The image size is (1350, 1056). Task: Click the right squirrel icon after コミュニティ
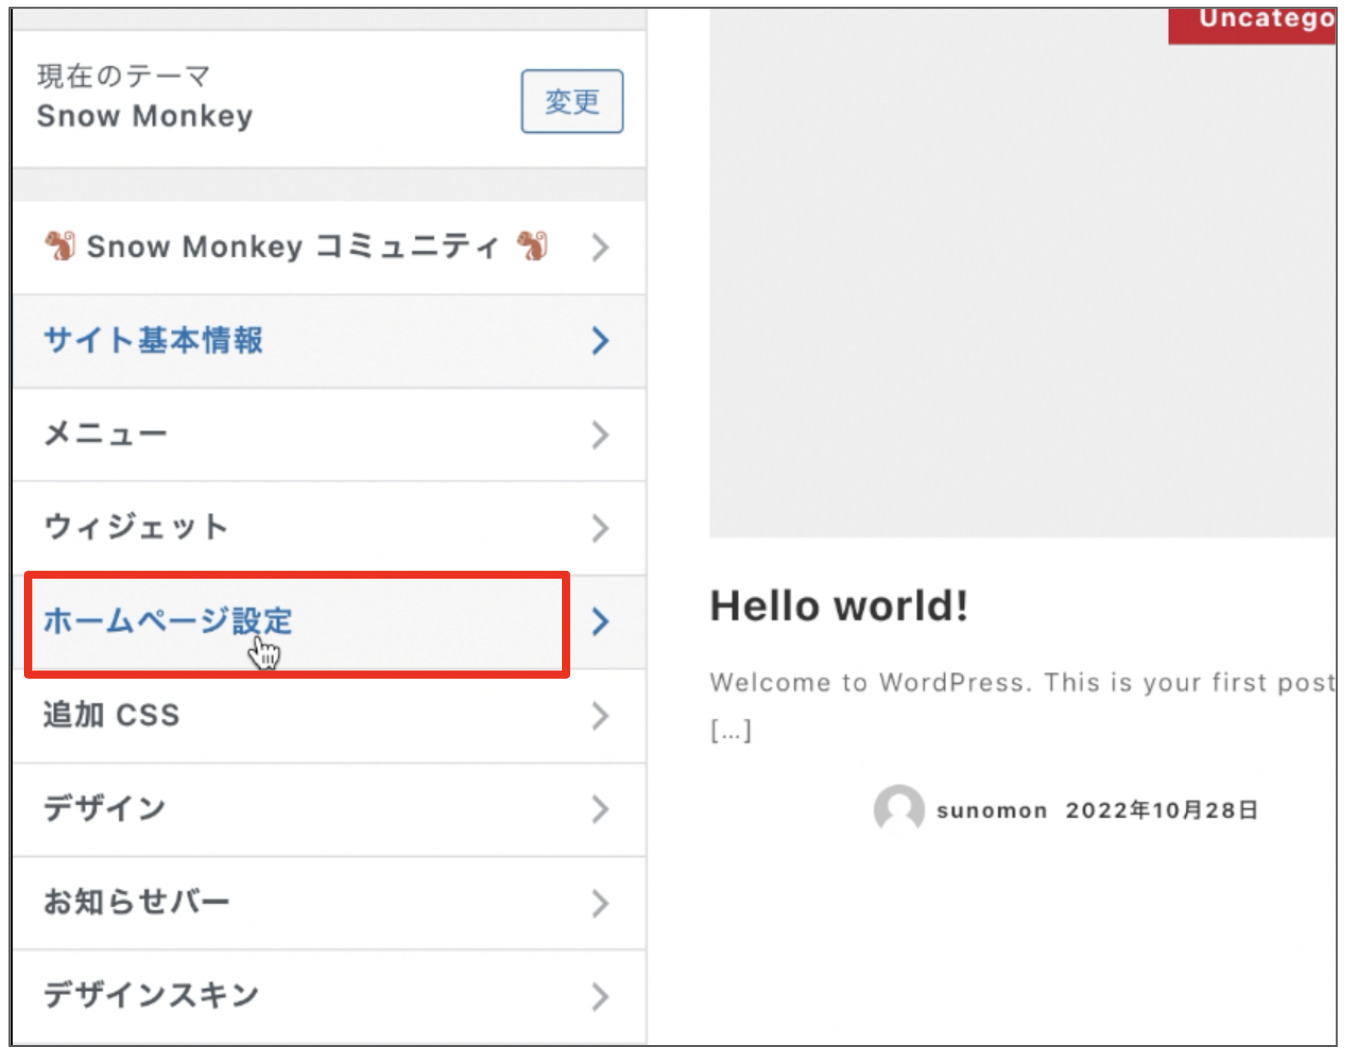pos(534,245)
